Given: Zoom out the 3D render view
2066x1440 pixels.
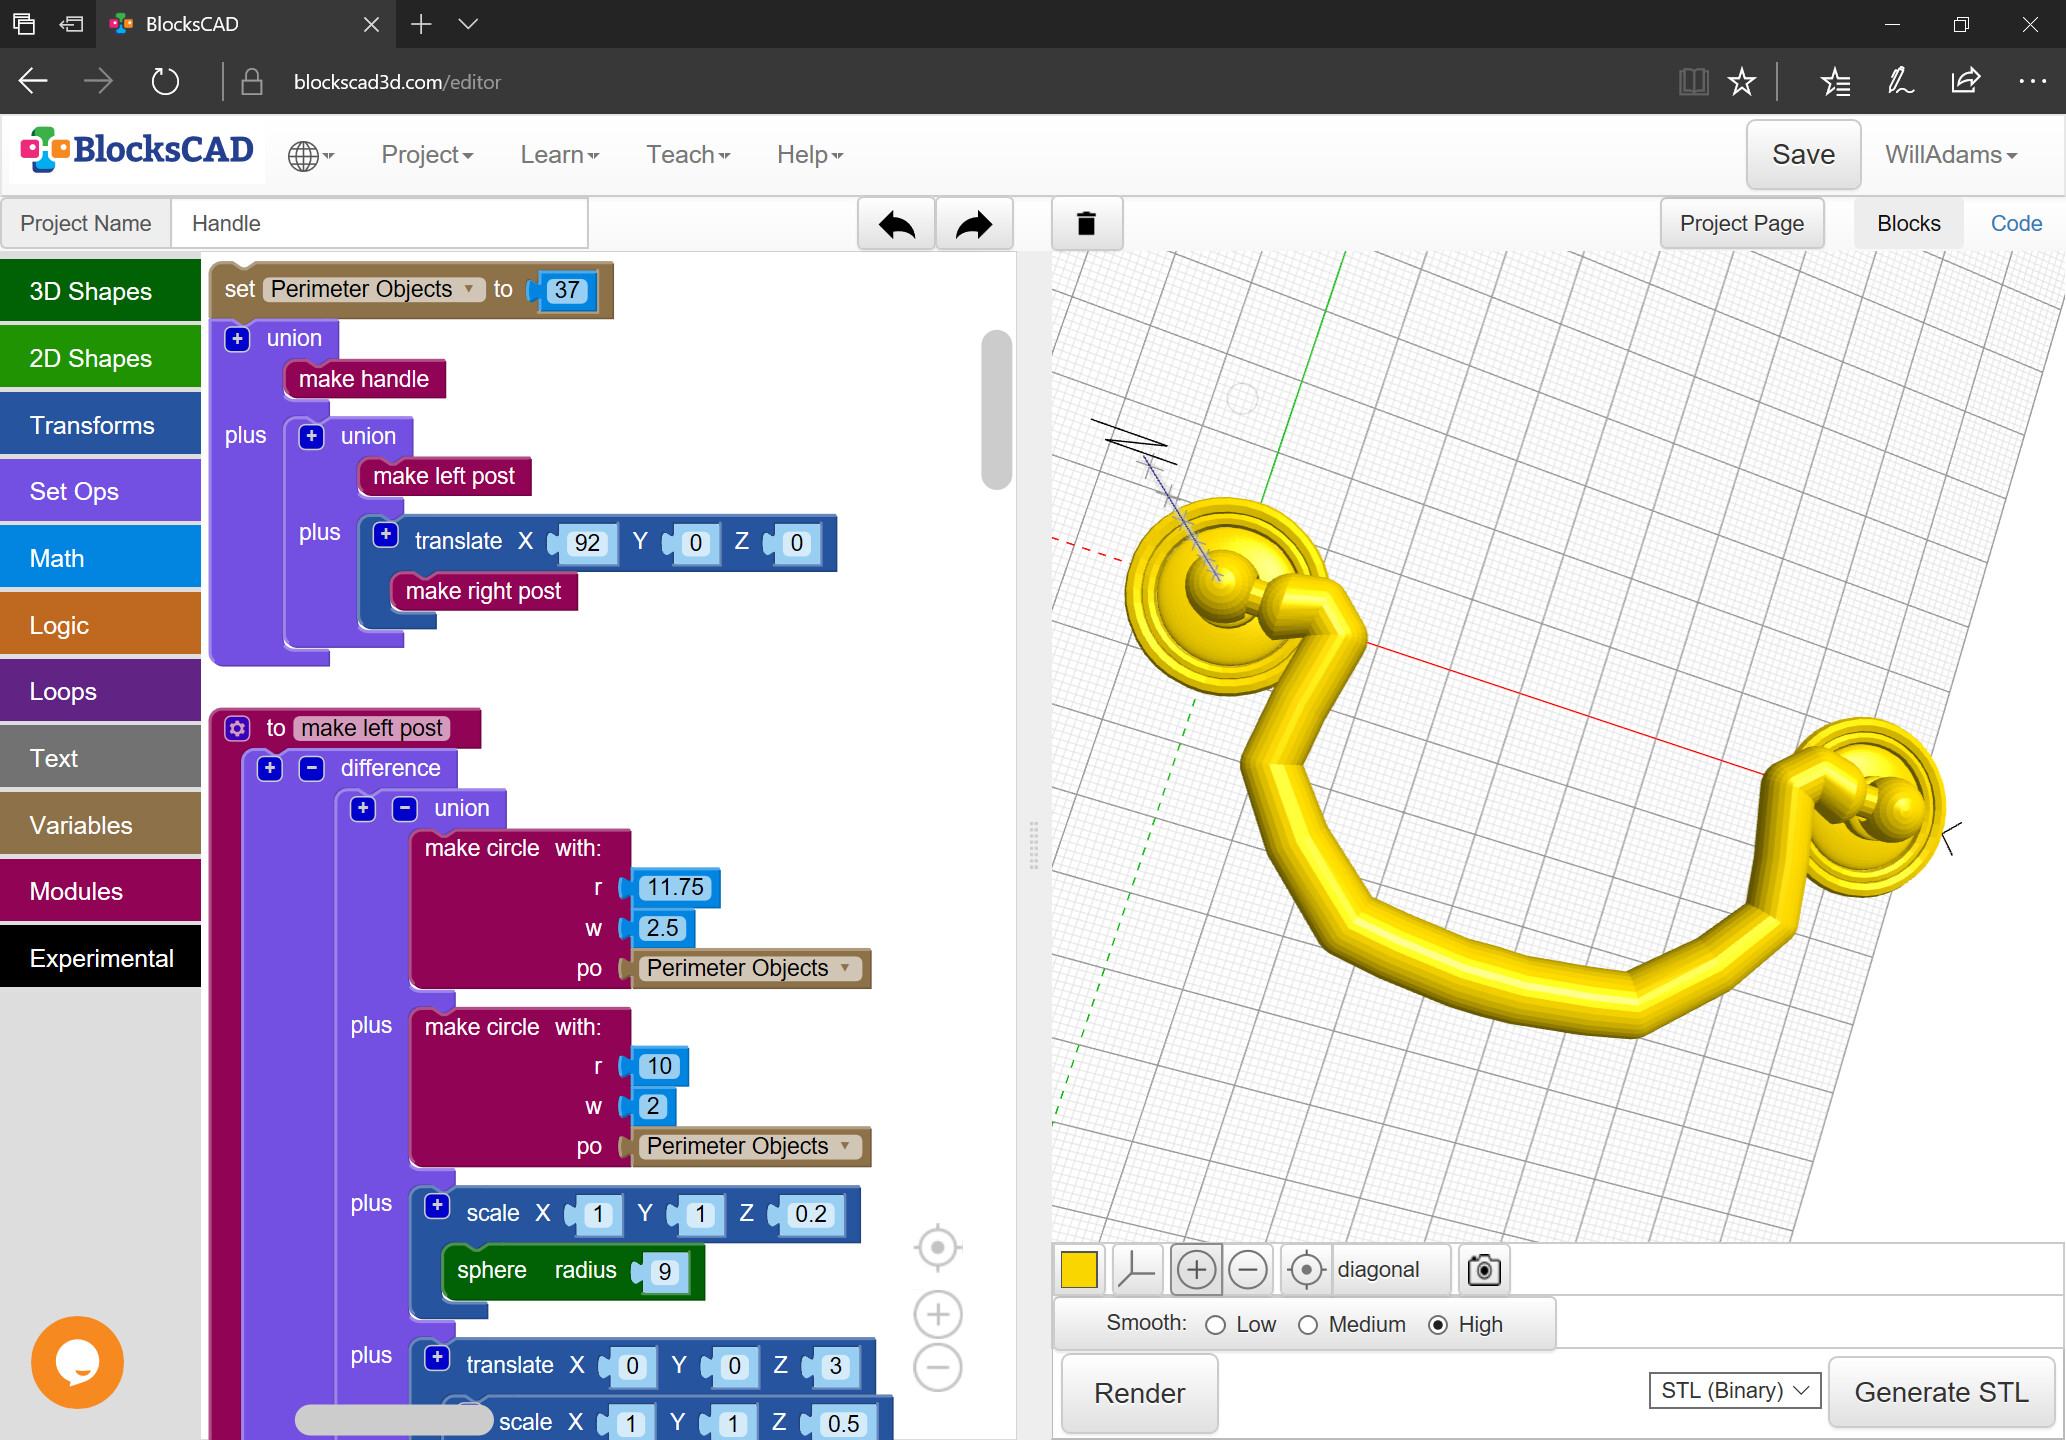Looking at the screenshot, I should click(1248, 1270).
